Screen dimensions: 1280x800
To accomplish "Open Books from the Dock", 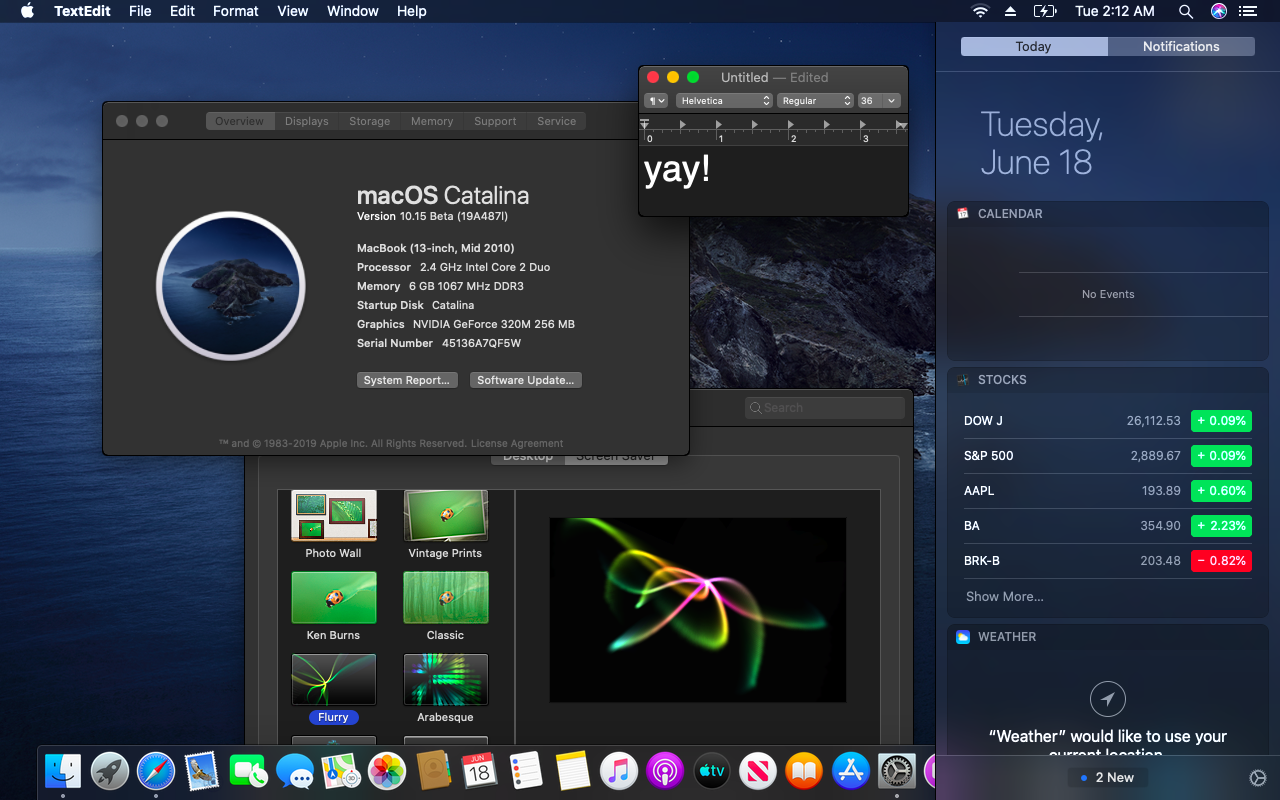I will point(804,771).
